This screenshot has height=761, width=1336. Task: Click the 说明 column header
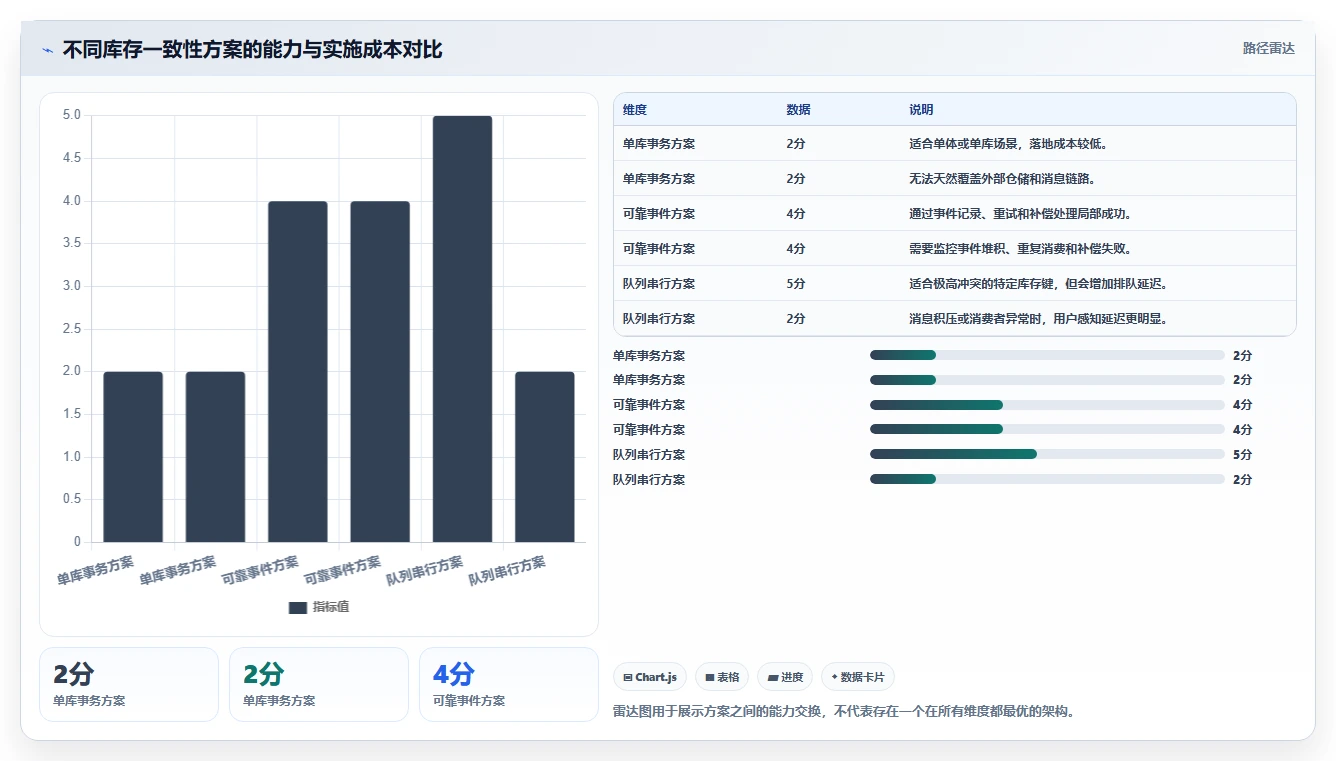tap(921, 110)
